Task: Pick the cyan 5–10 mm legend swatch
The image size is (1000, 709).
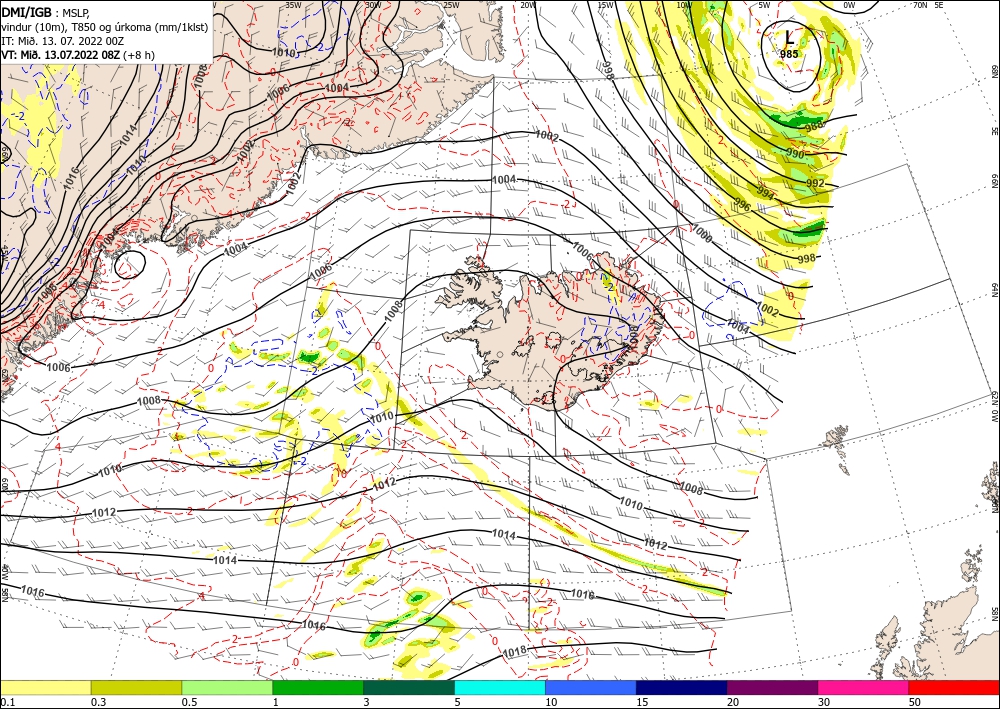Action: coord(500,687)
